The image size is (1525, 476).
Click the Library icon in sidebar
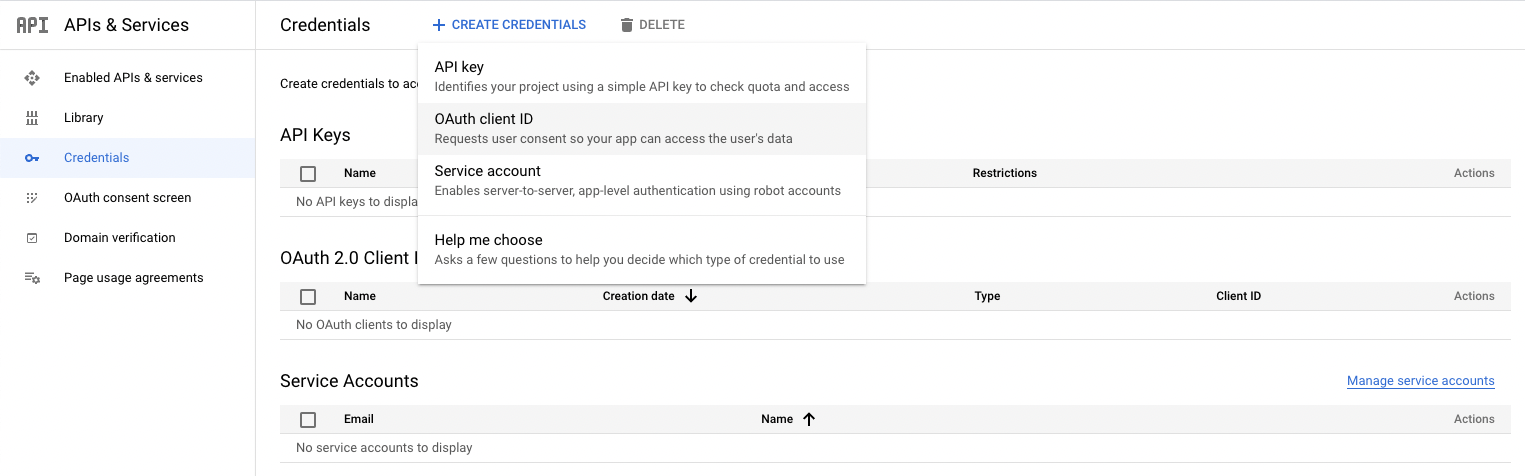(x=32, y=118)
